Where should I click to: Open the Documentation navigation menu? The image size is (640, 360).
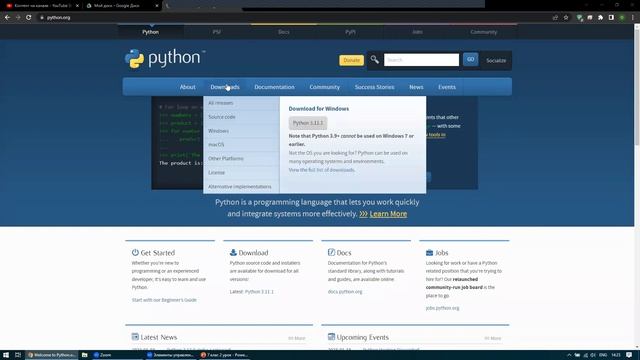click(274, 87)
